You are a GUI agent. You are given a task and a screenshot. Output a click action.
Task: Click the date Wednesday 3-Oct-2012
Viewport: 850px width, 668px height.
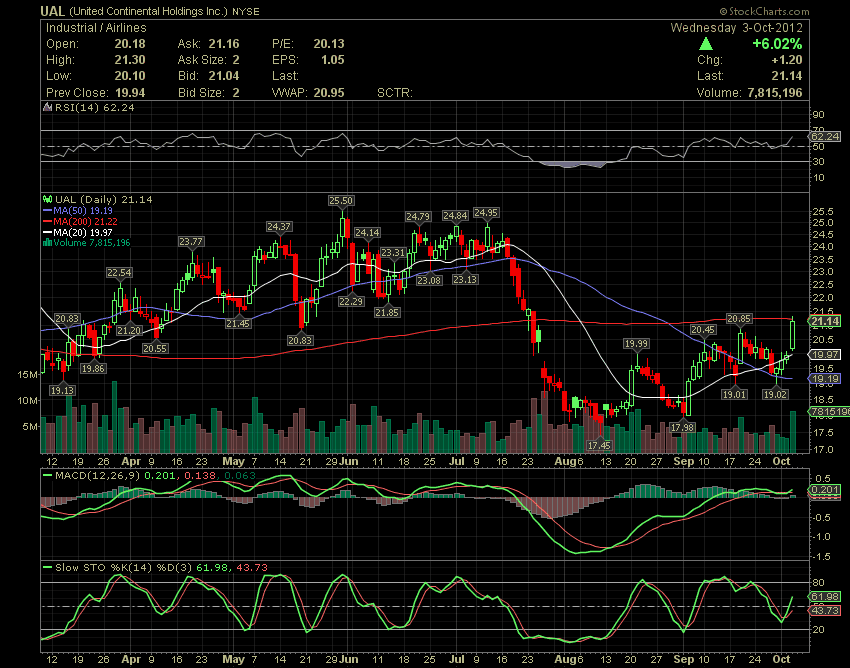736,28
